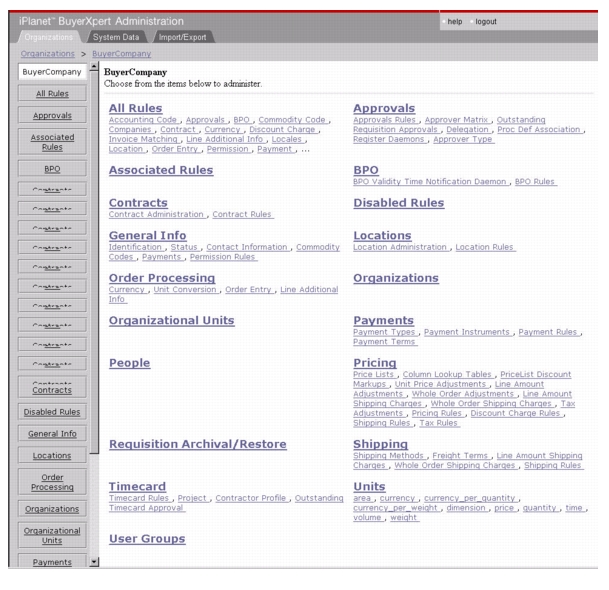Open the Shipping heading link
Image resolution: width=609 pixels, height=590 pixels.
(x=380, y=444)
